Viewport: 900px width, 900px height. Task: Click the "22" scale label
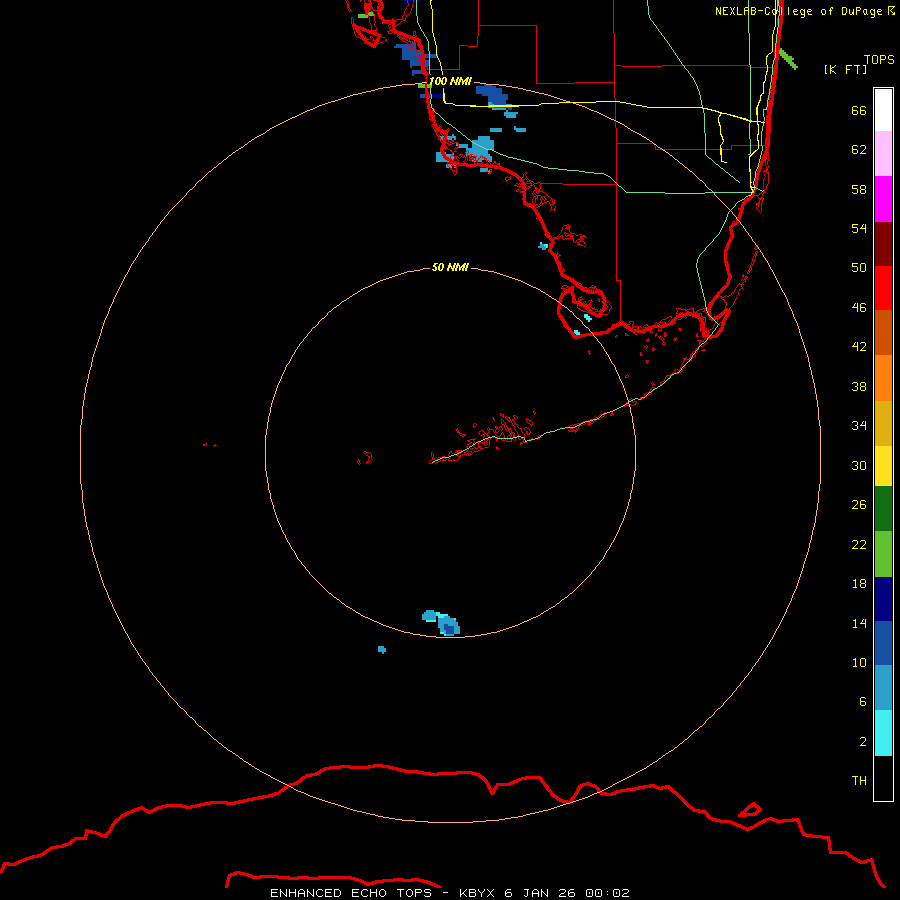(x=859, y=544)
